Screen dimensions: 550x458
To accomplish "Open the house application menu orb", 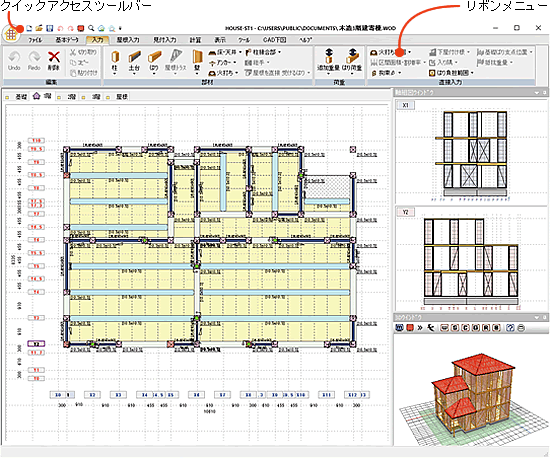I will click(11, 34).
